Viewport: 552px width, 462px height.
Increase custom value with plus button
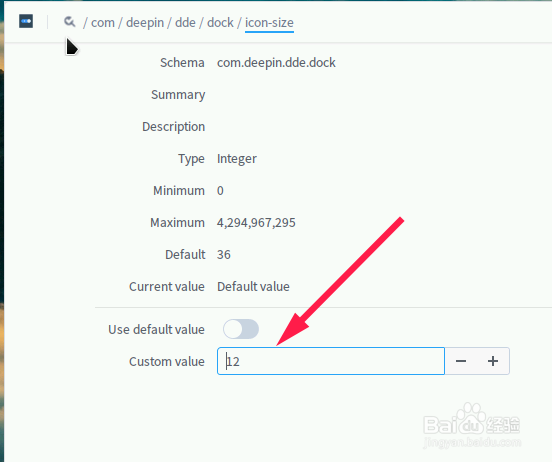point(493,361)
